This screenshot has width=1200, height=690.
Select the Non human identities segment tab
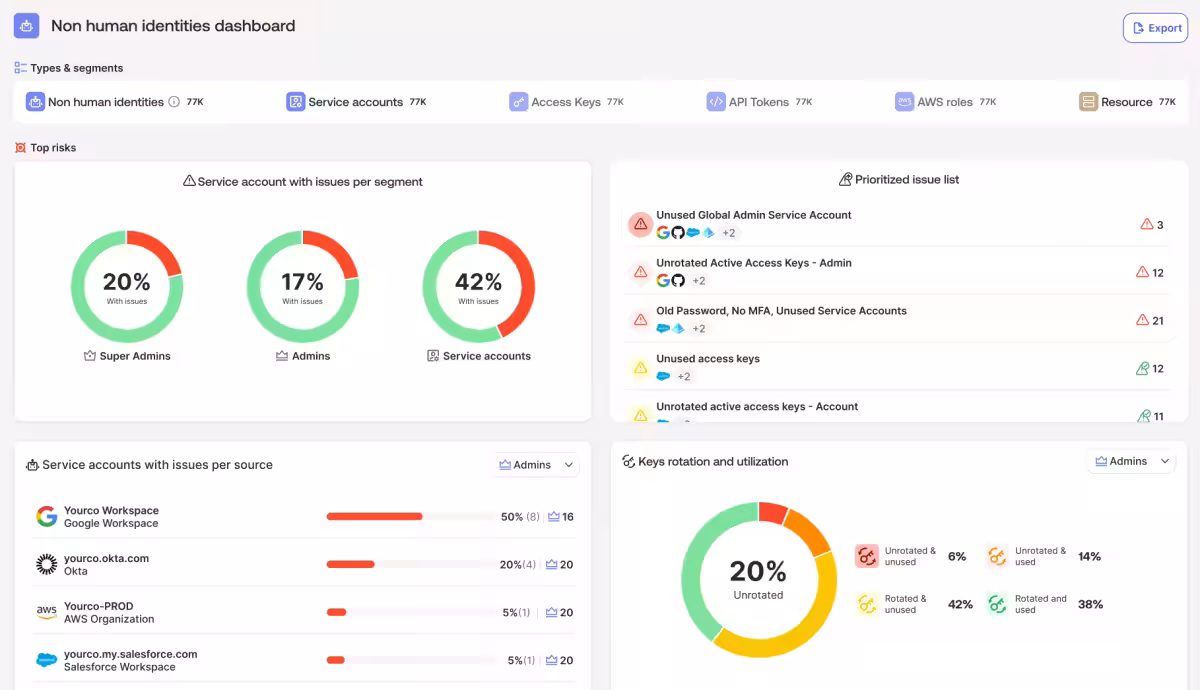[x=105, y=102]
